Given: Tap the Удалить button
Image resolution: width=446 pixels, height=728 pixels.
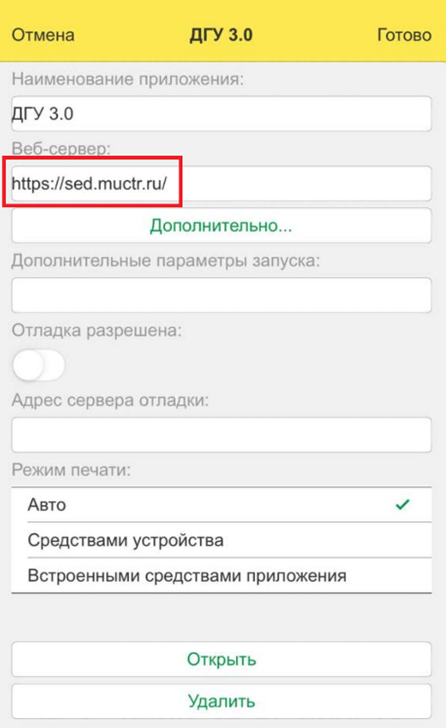Looking at the screenshot, I should (x=221, y=701).
